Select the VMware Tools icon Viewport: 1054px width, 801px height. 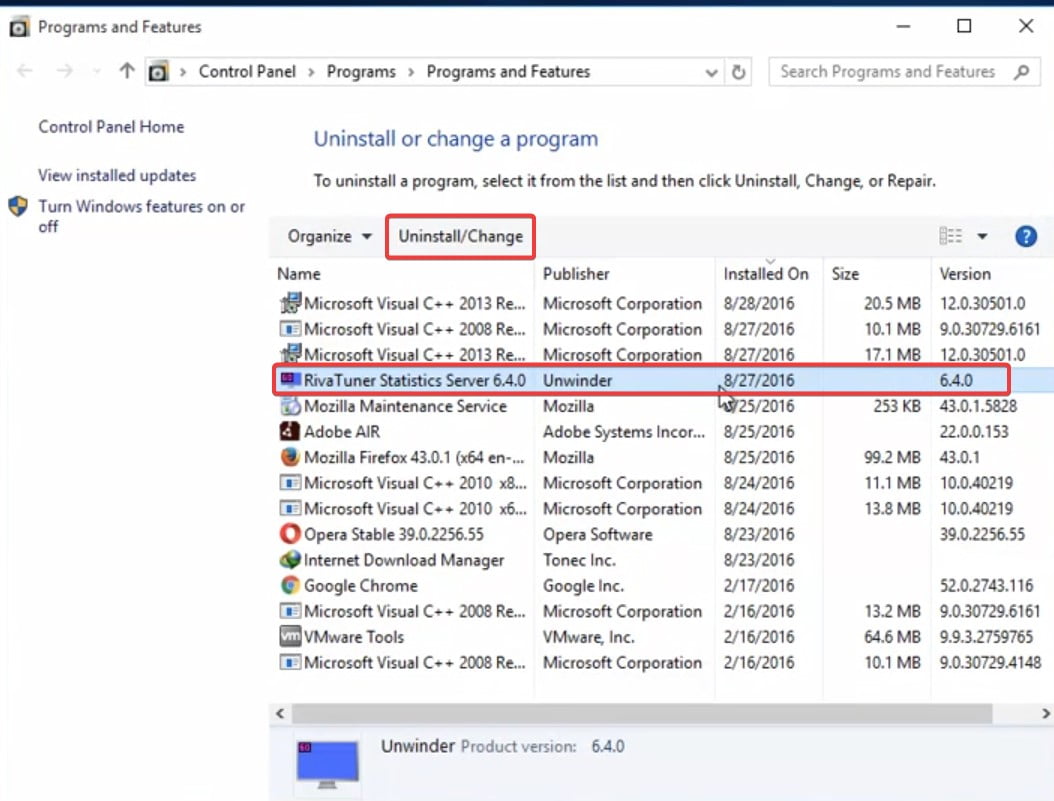(290, 636)
